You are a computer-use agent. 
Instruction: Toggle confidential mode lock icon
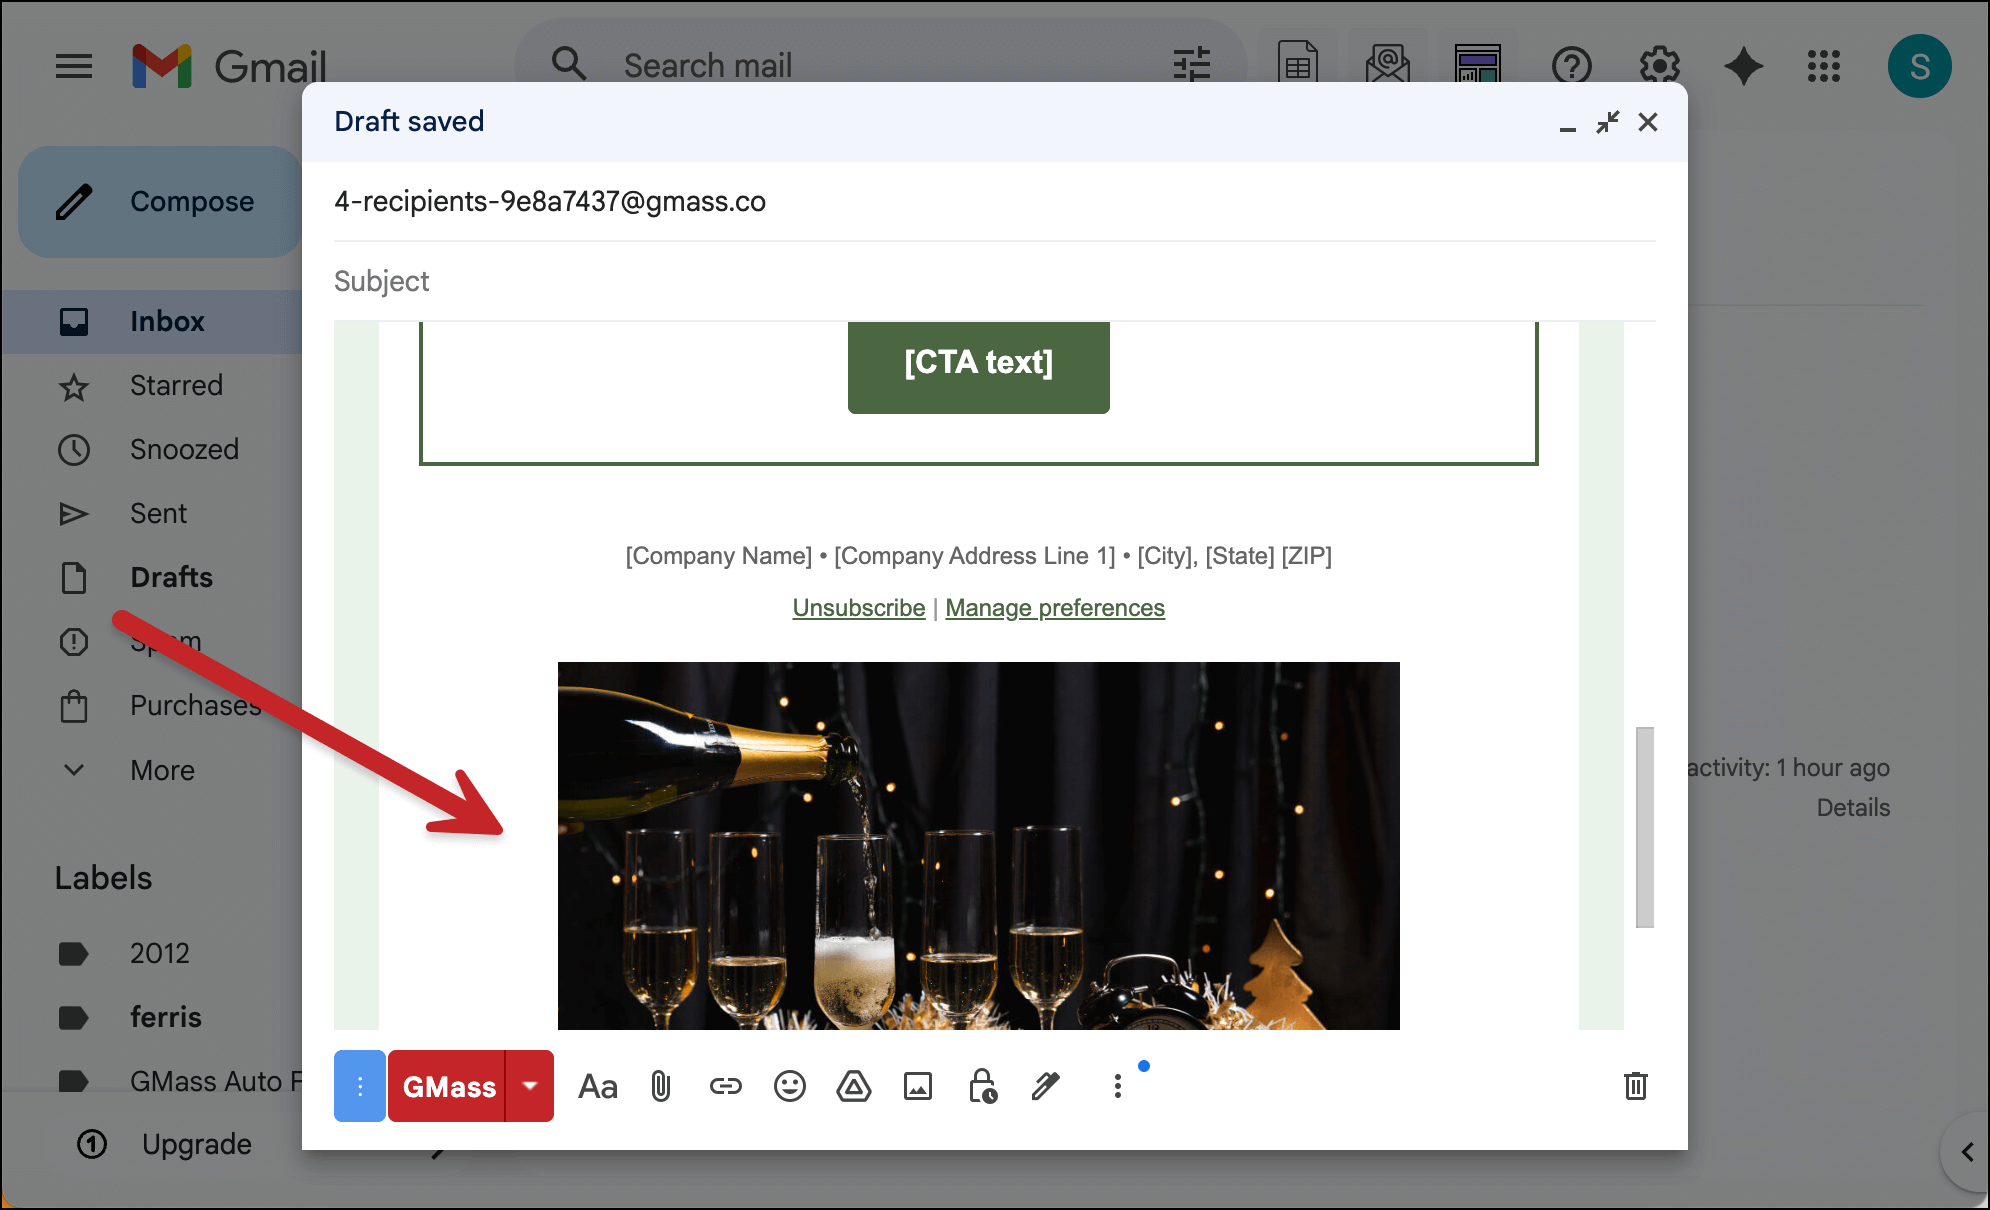pos(982,1086)
